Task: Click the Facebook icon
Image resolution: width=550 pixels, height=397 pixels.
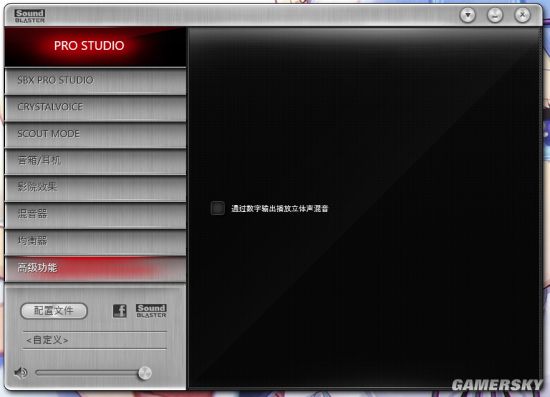Action: 120,311
